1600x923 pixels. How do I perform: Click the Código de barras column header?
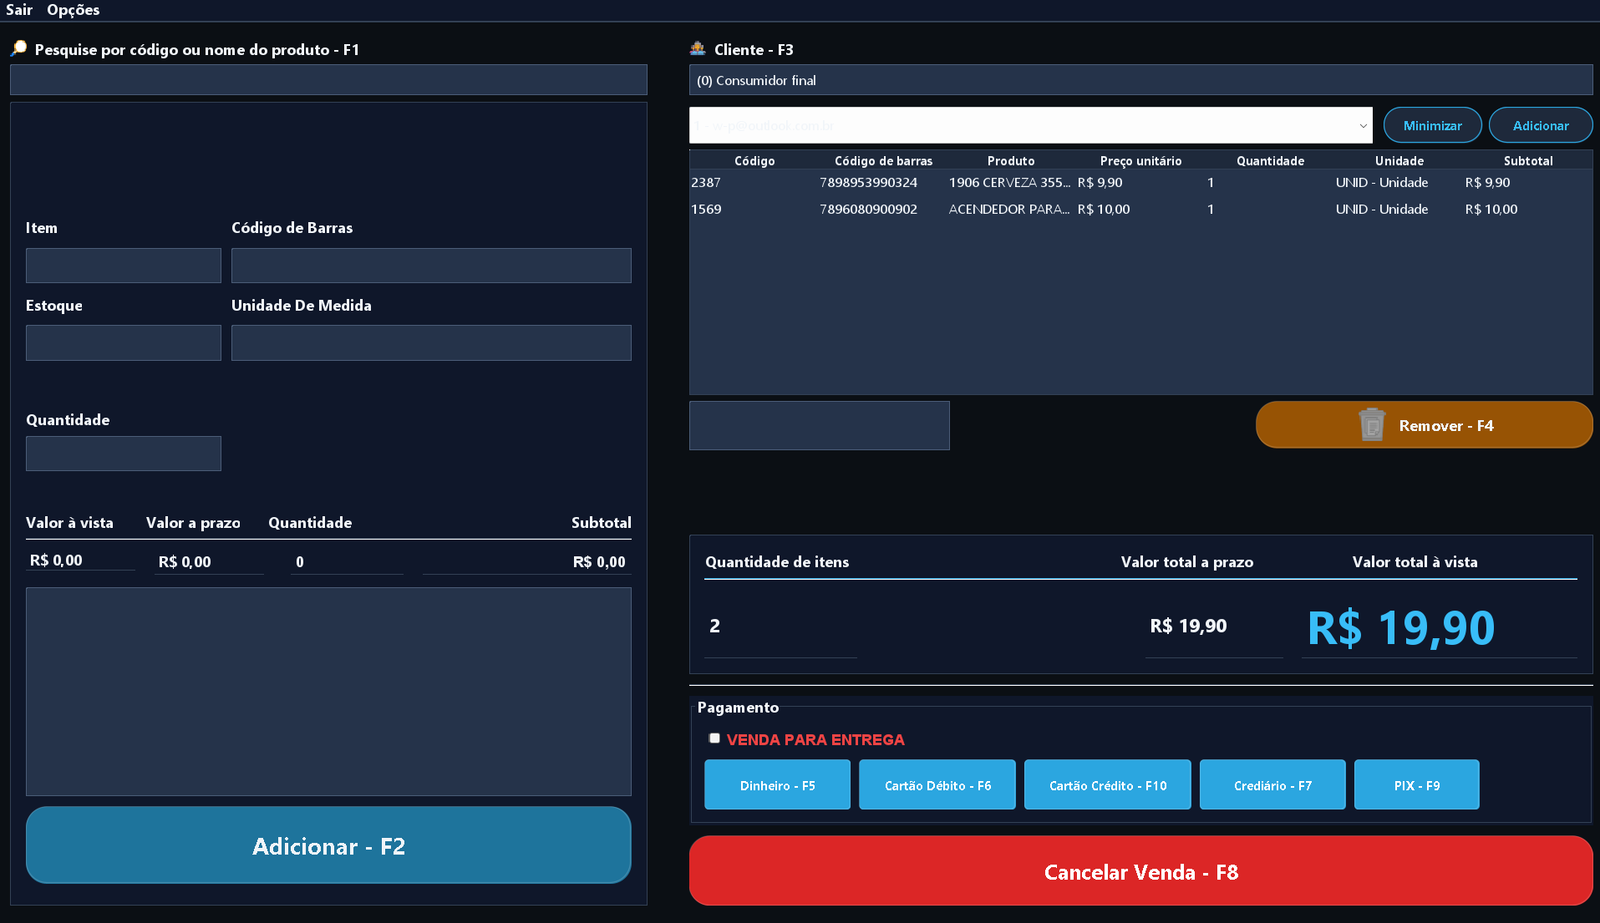tap(883, 160)
